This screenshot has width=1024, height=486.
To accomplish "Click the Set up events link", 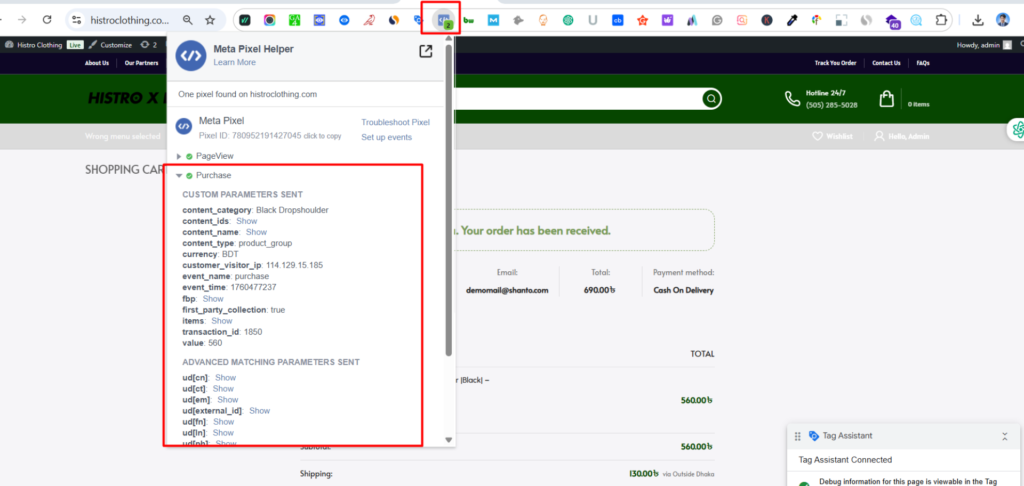I will pos(386,137).
